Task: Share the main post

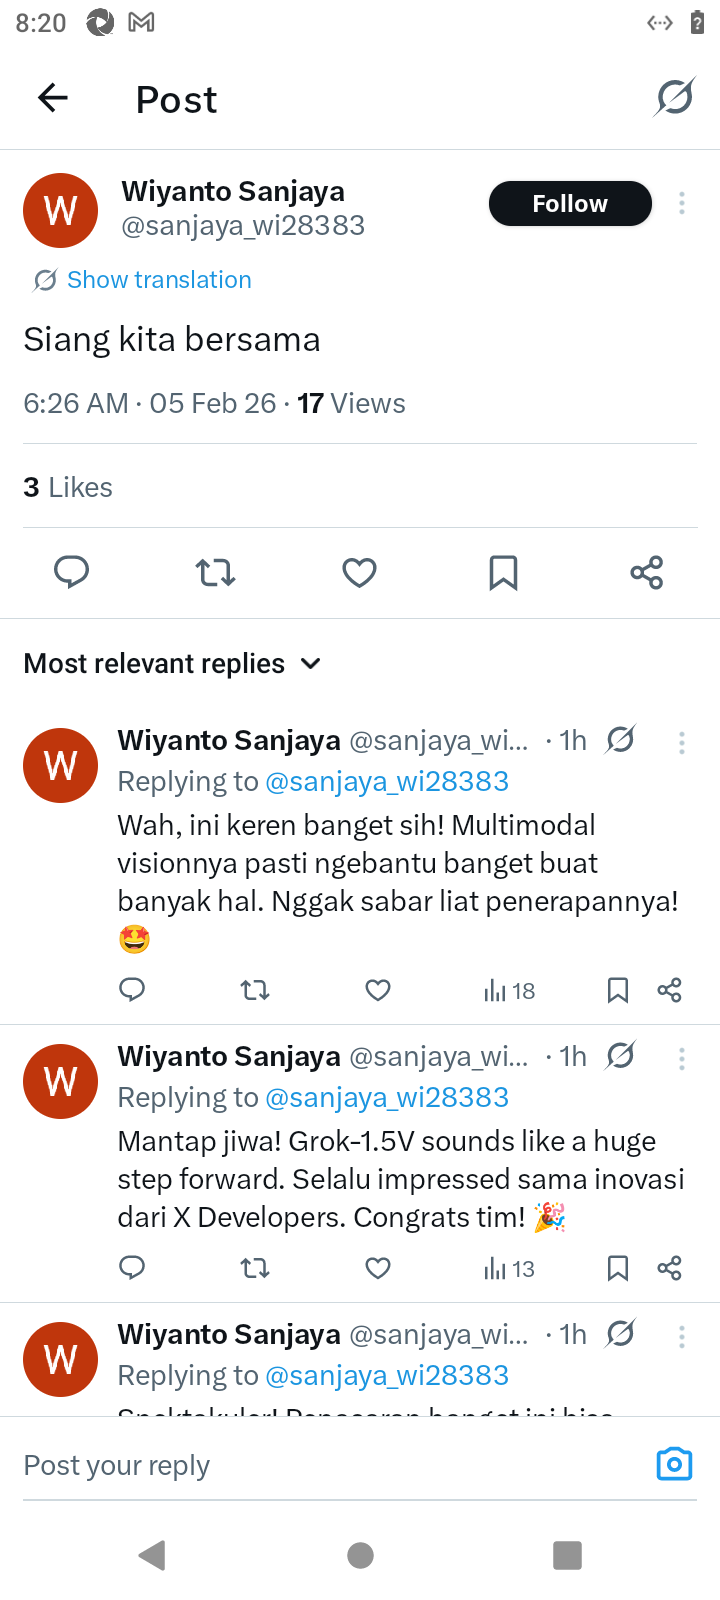Action: click(x=647, y=572)
